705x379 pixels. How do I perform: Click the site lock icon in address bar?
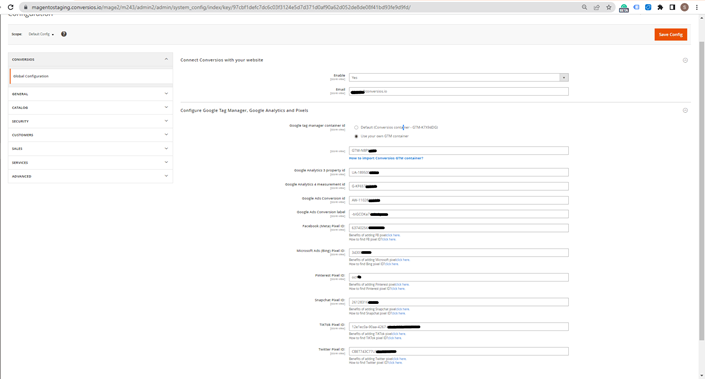click(x=26, y=7)
